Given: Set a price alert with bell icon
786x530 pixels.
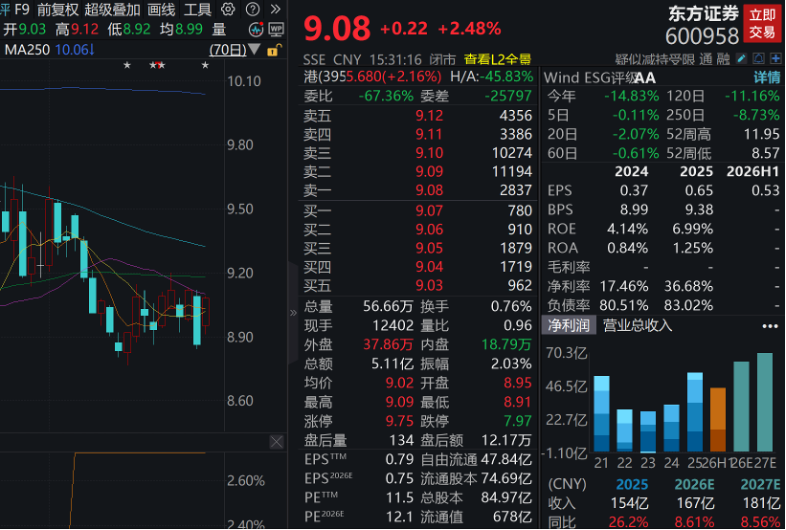Looking at the screenshot, I should click(x=758, y=59).
